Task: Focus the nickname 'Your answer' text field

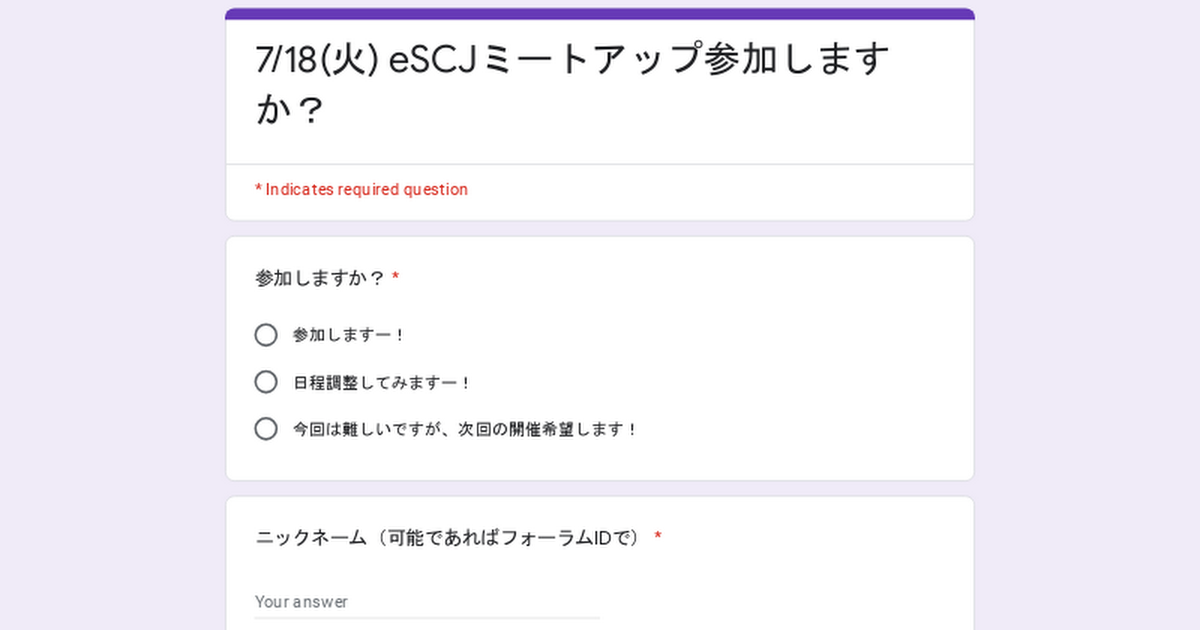Action: (427, 602)
